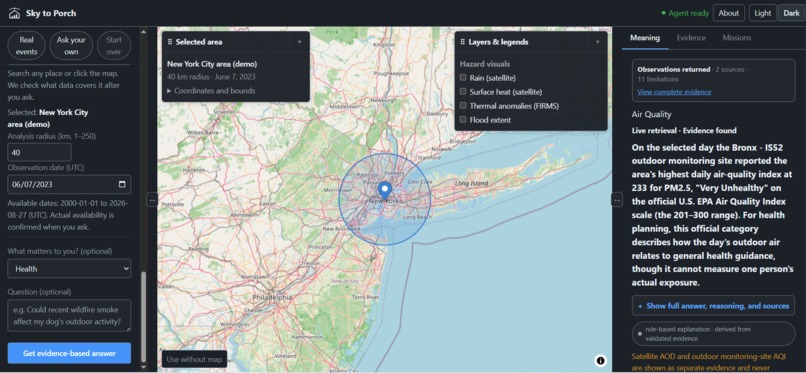This screenshot has width=806, height=373.
Task: Expand full answer, reasoning, and sources
Action: 713,306
